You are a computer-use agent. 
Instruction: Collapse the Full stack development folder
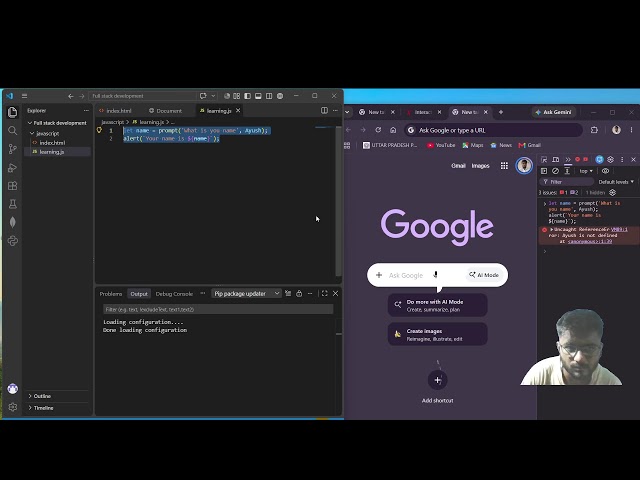click(x=57, y=123)
